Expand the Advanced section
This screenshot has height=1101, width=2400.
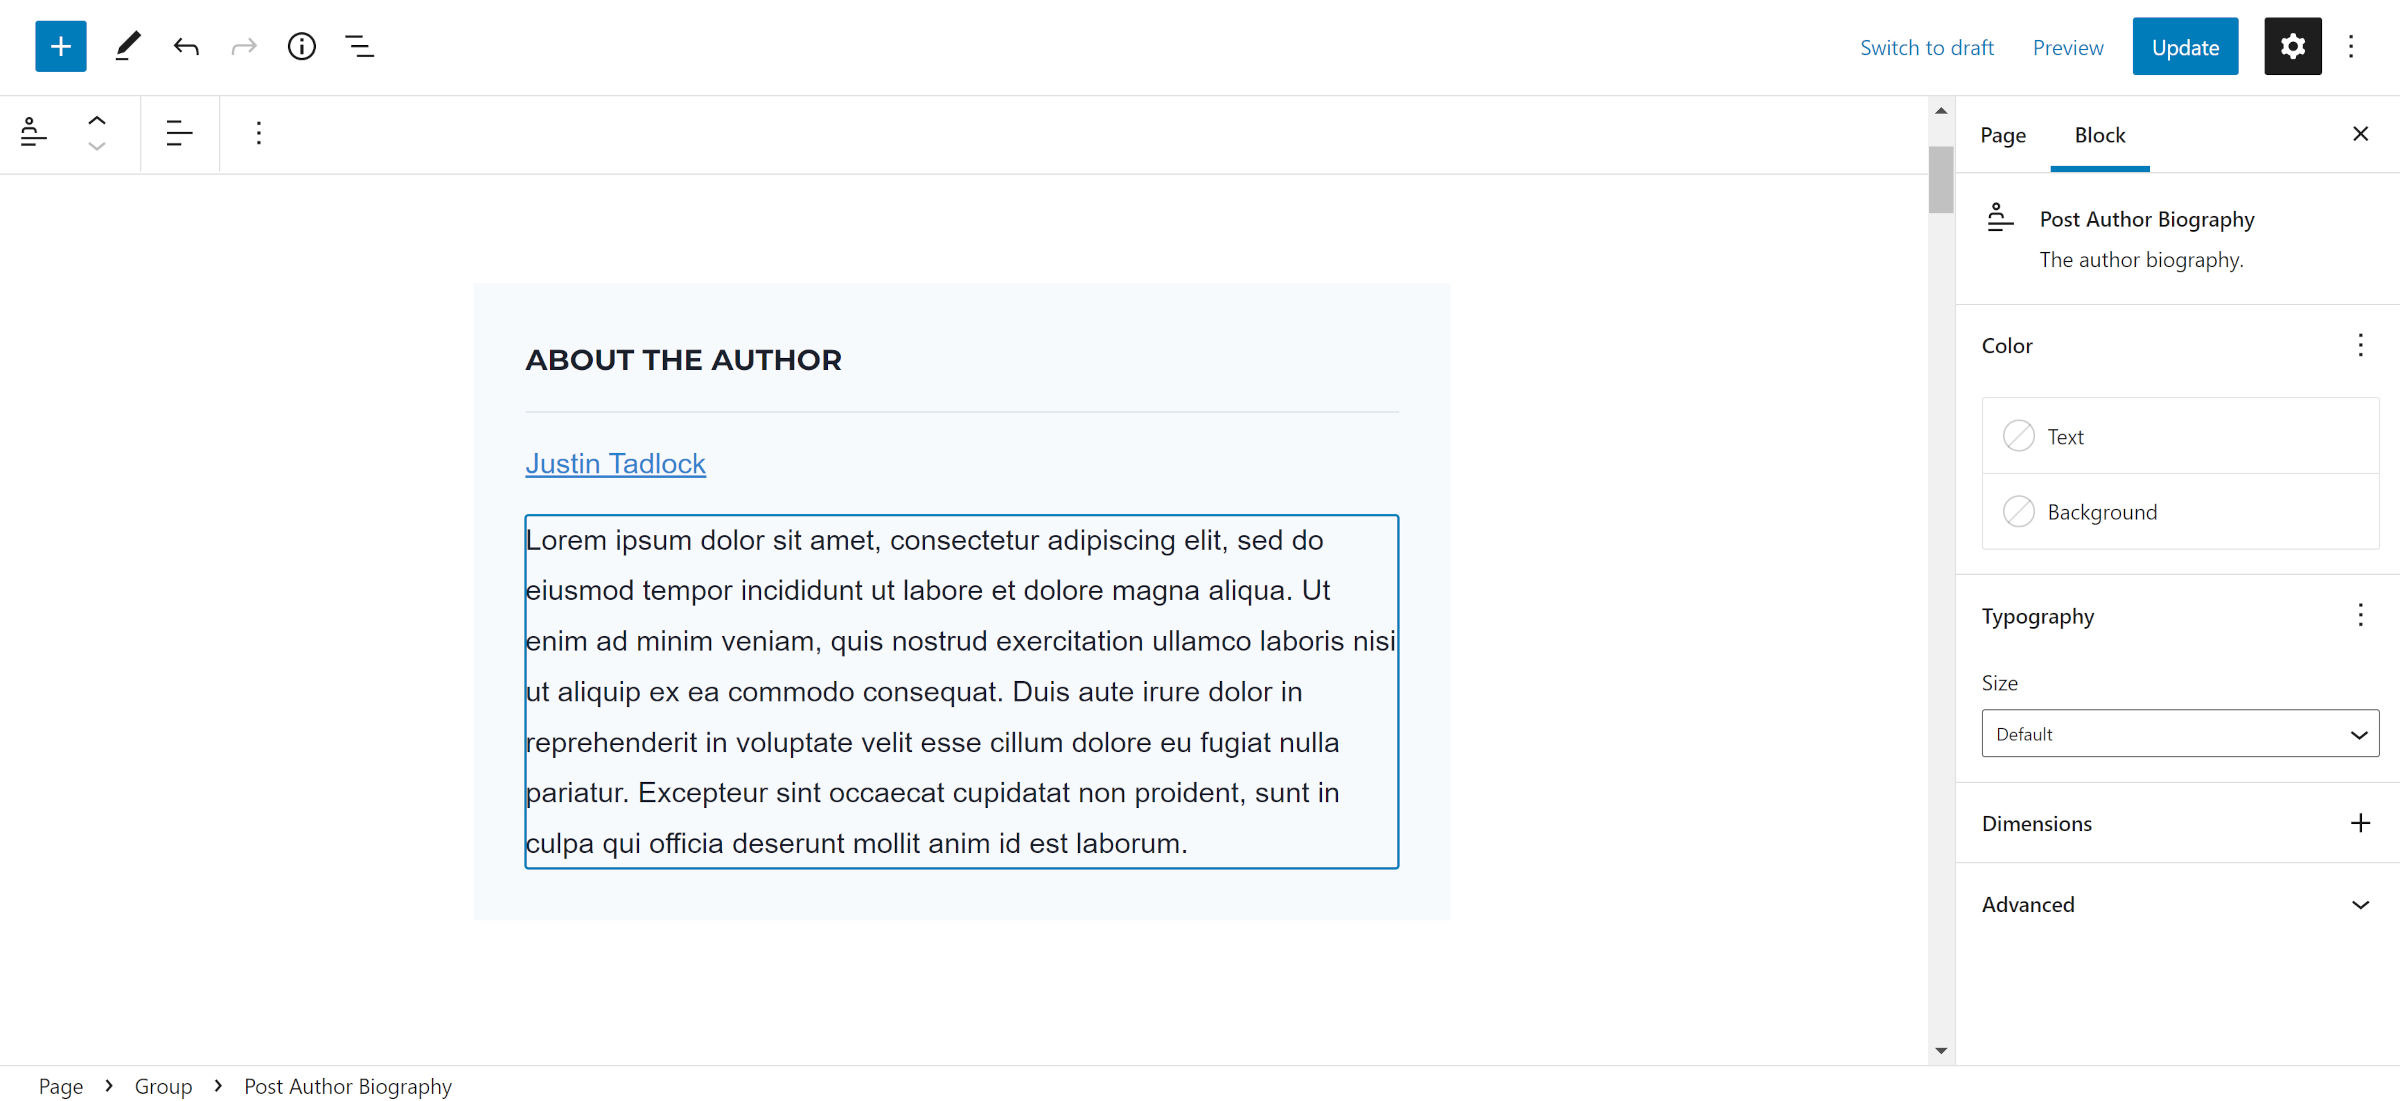[2178, 905]
